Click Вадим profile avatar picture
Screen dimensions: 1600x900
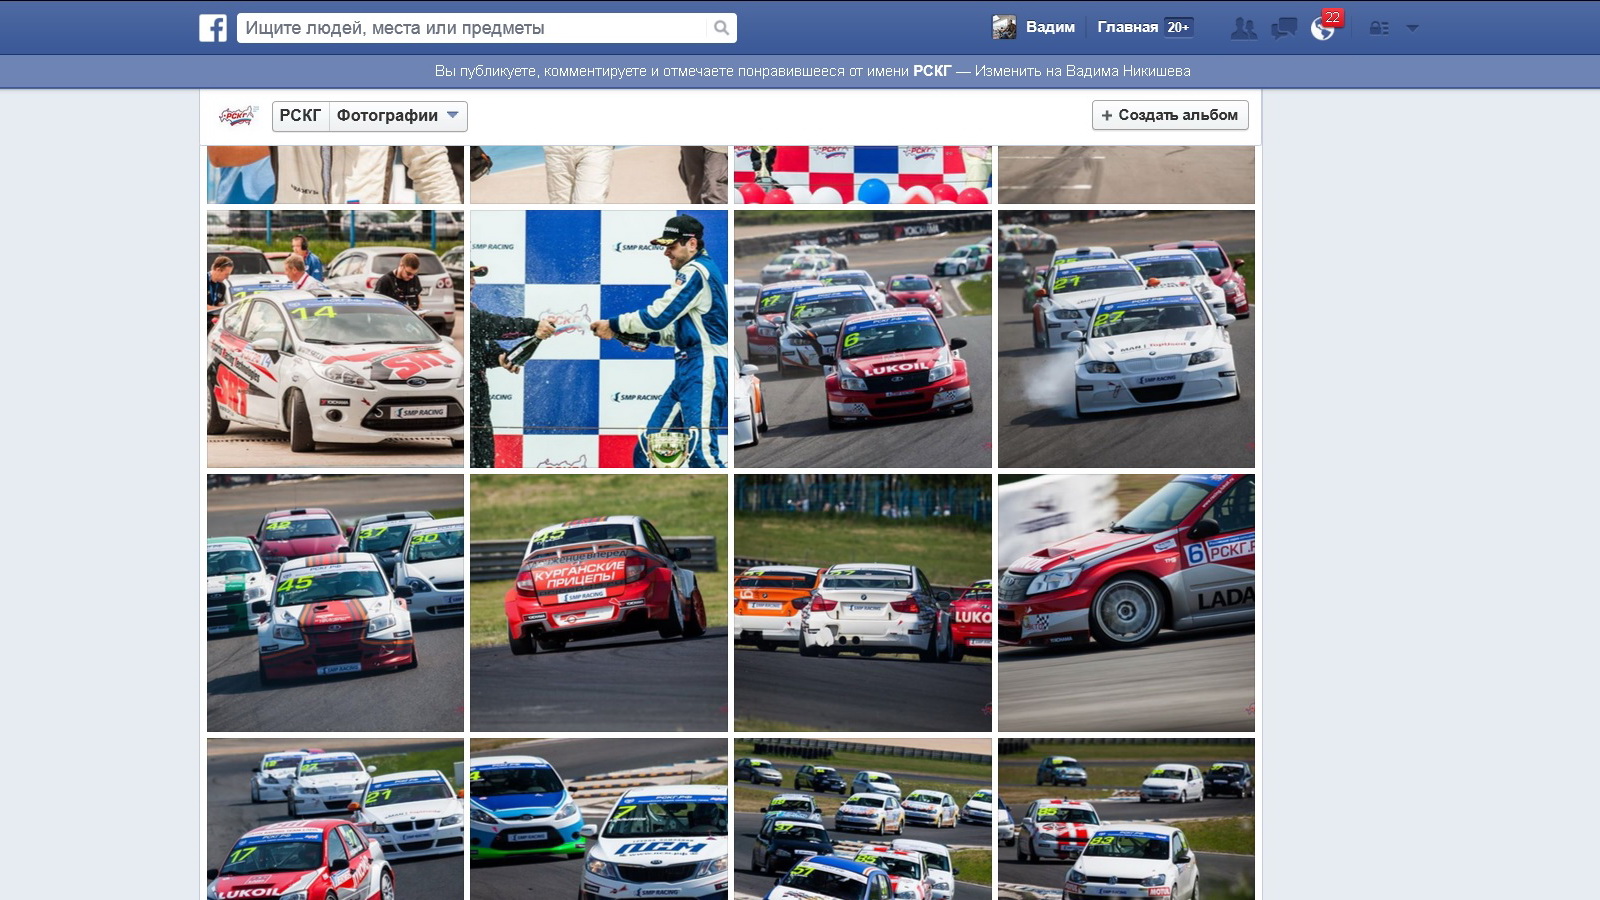pyautogui.click(x=1004, y=28)
